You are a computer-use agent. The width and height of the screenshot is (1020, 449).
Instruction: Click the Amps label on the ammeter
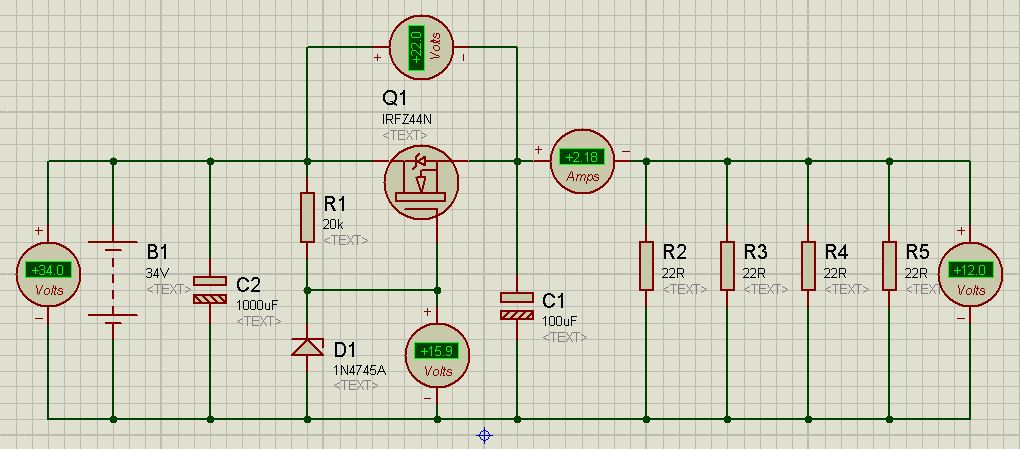pyautogui.click(x=582, y=176)
